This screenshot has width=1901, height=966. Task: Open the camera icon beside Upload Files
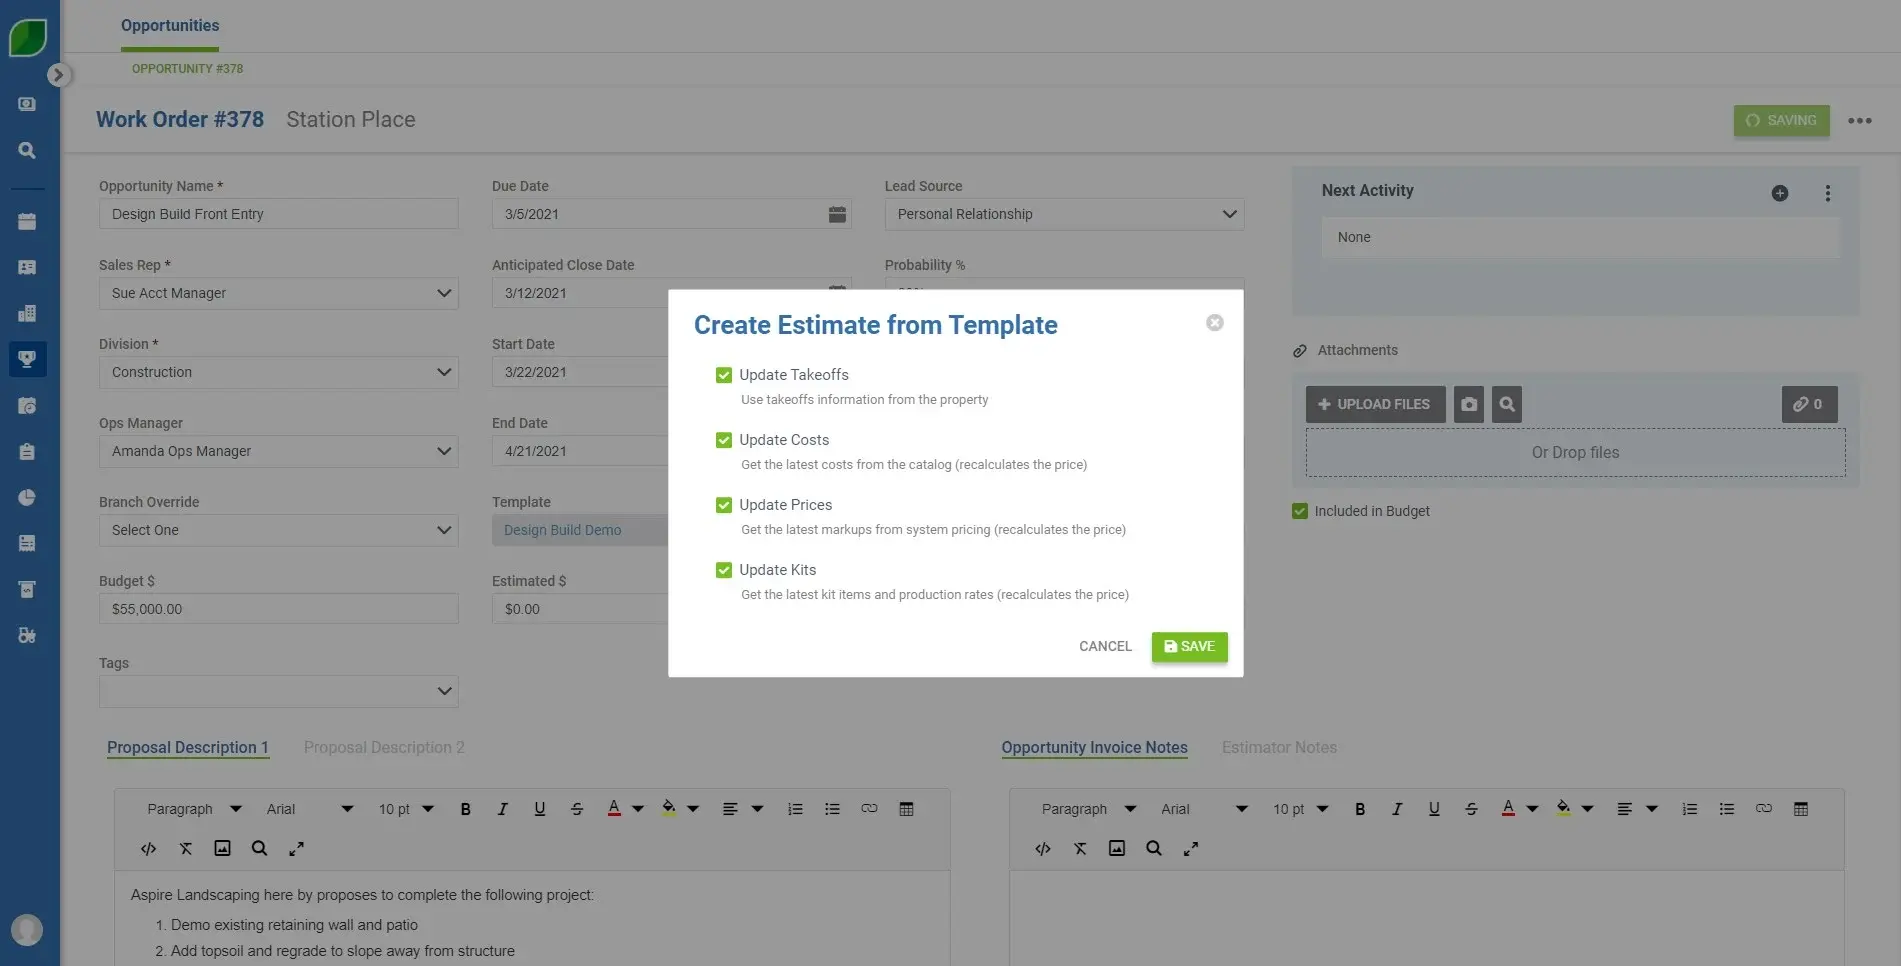[1468, 404]
